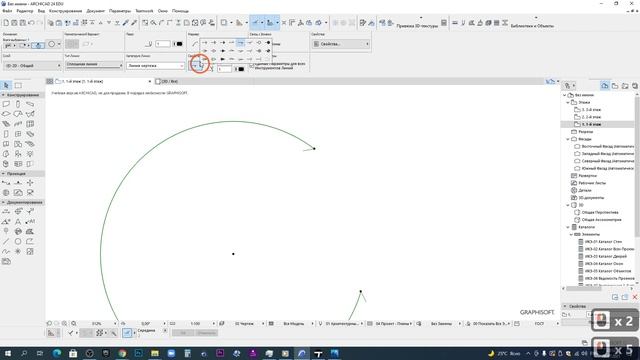The image size is (640, 360).
Task: Select the Marquee tool
Action: (18, 85)
